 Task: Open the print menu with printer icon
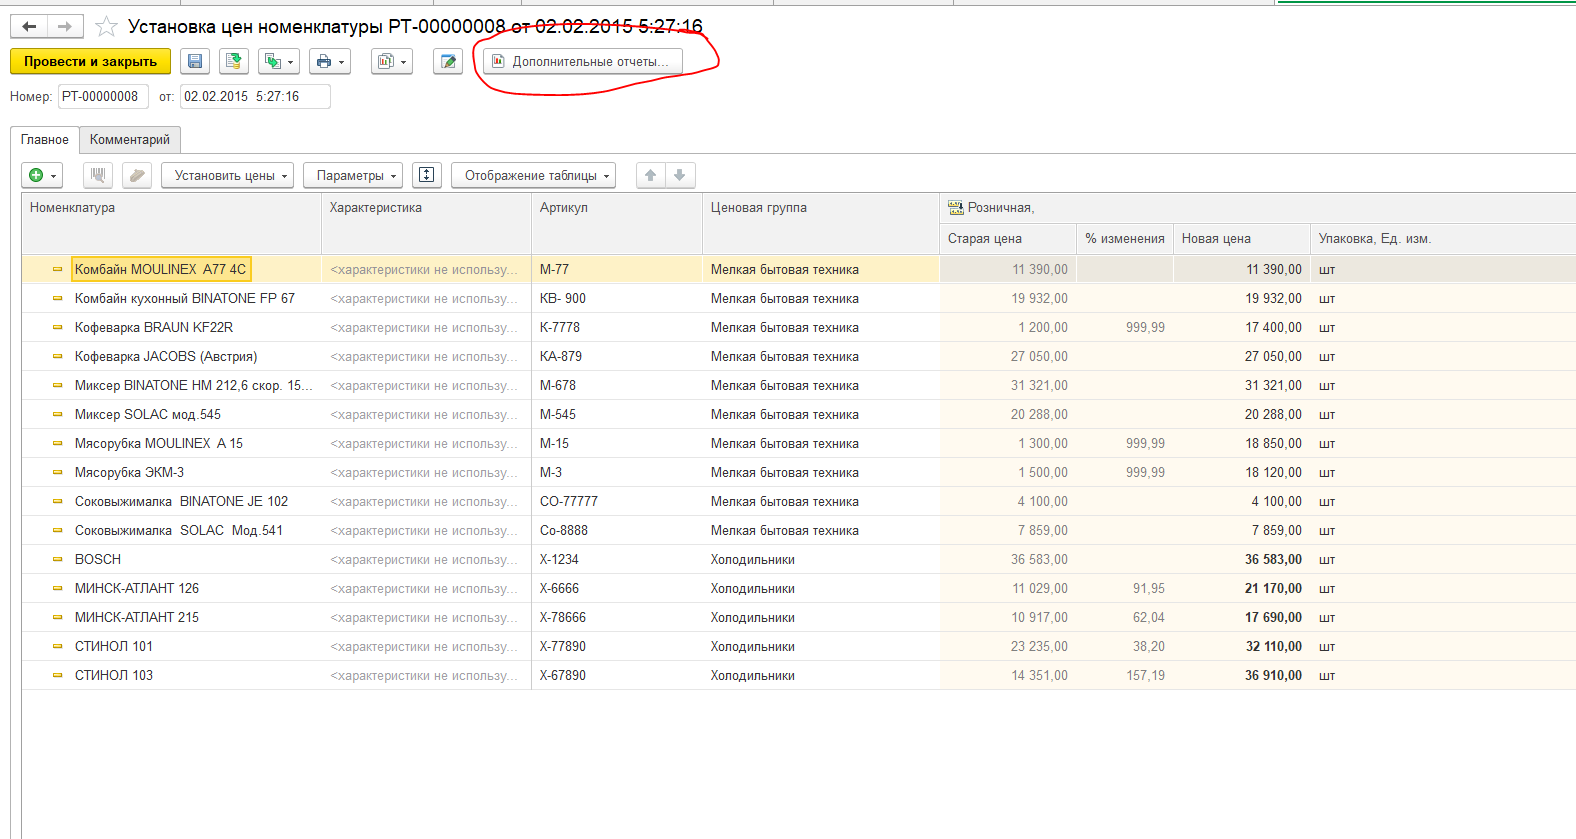[x=330, y=62]
